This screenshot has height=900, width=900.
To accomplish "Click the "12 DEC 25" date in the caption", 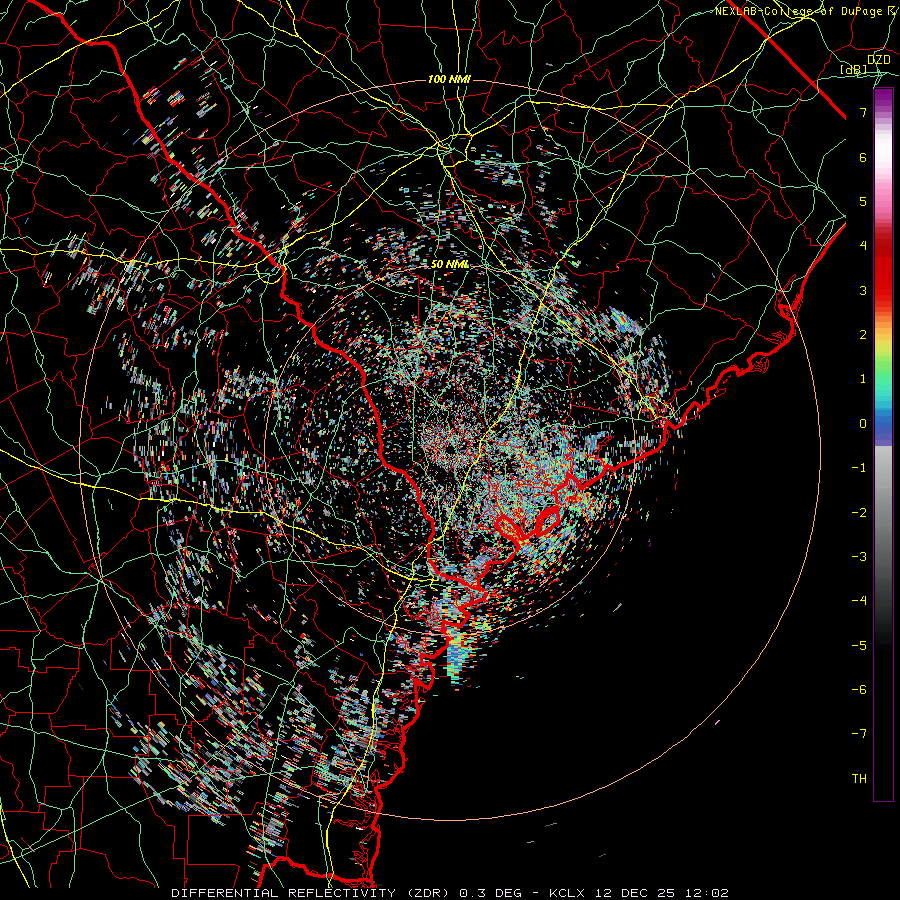I will click(637, 893).
